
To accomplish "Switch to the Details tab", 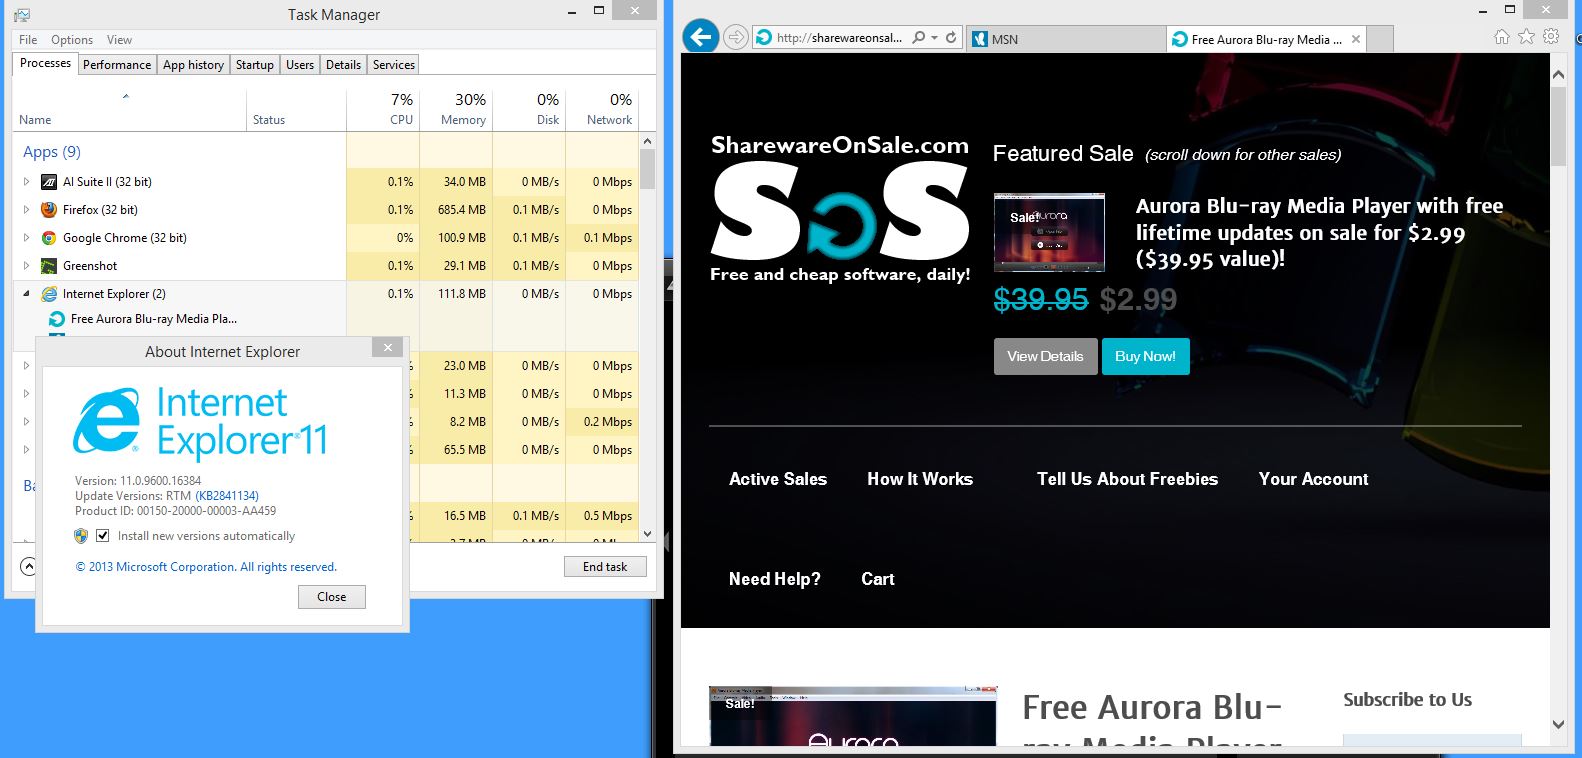I will (343, 65).
